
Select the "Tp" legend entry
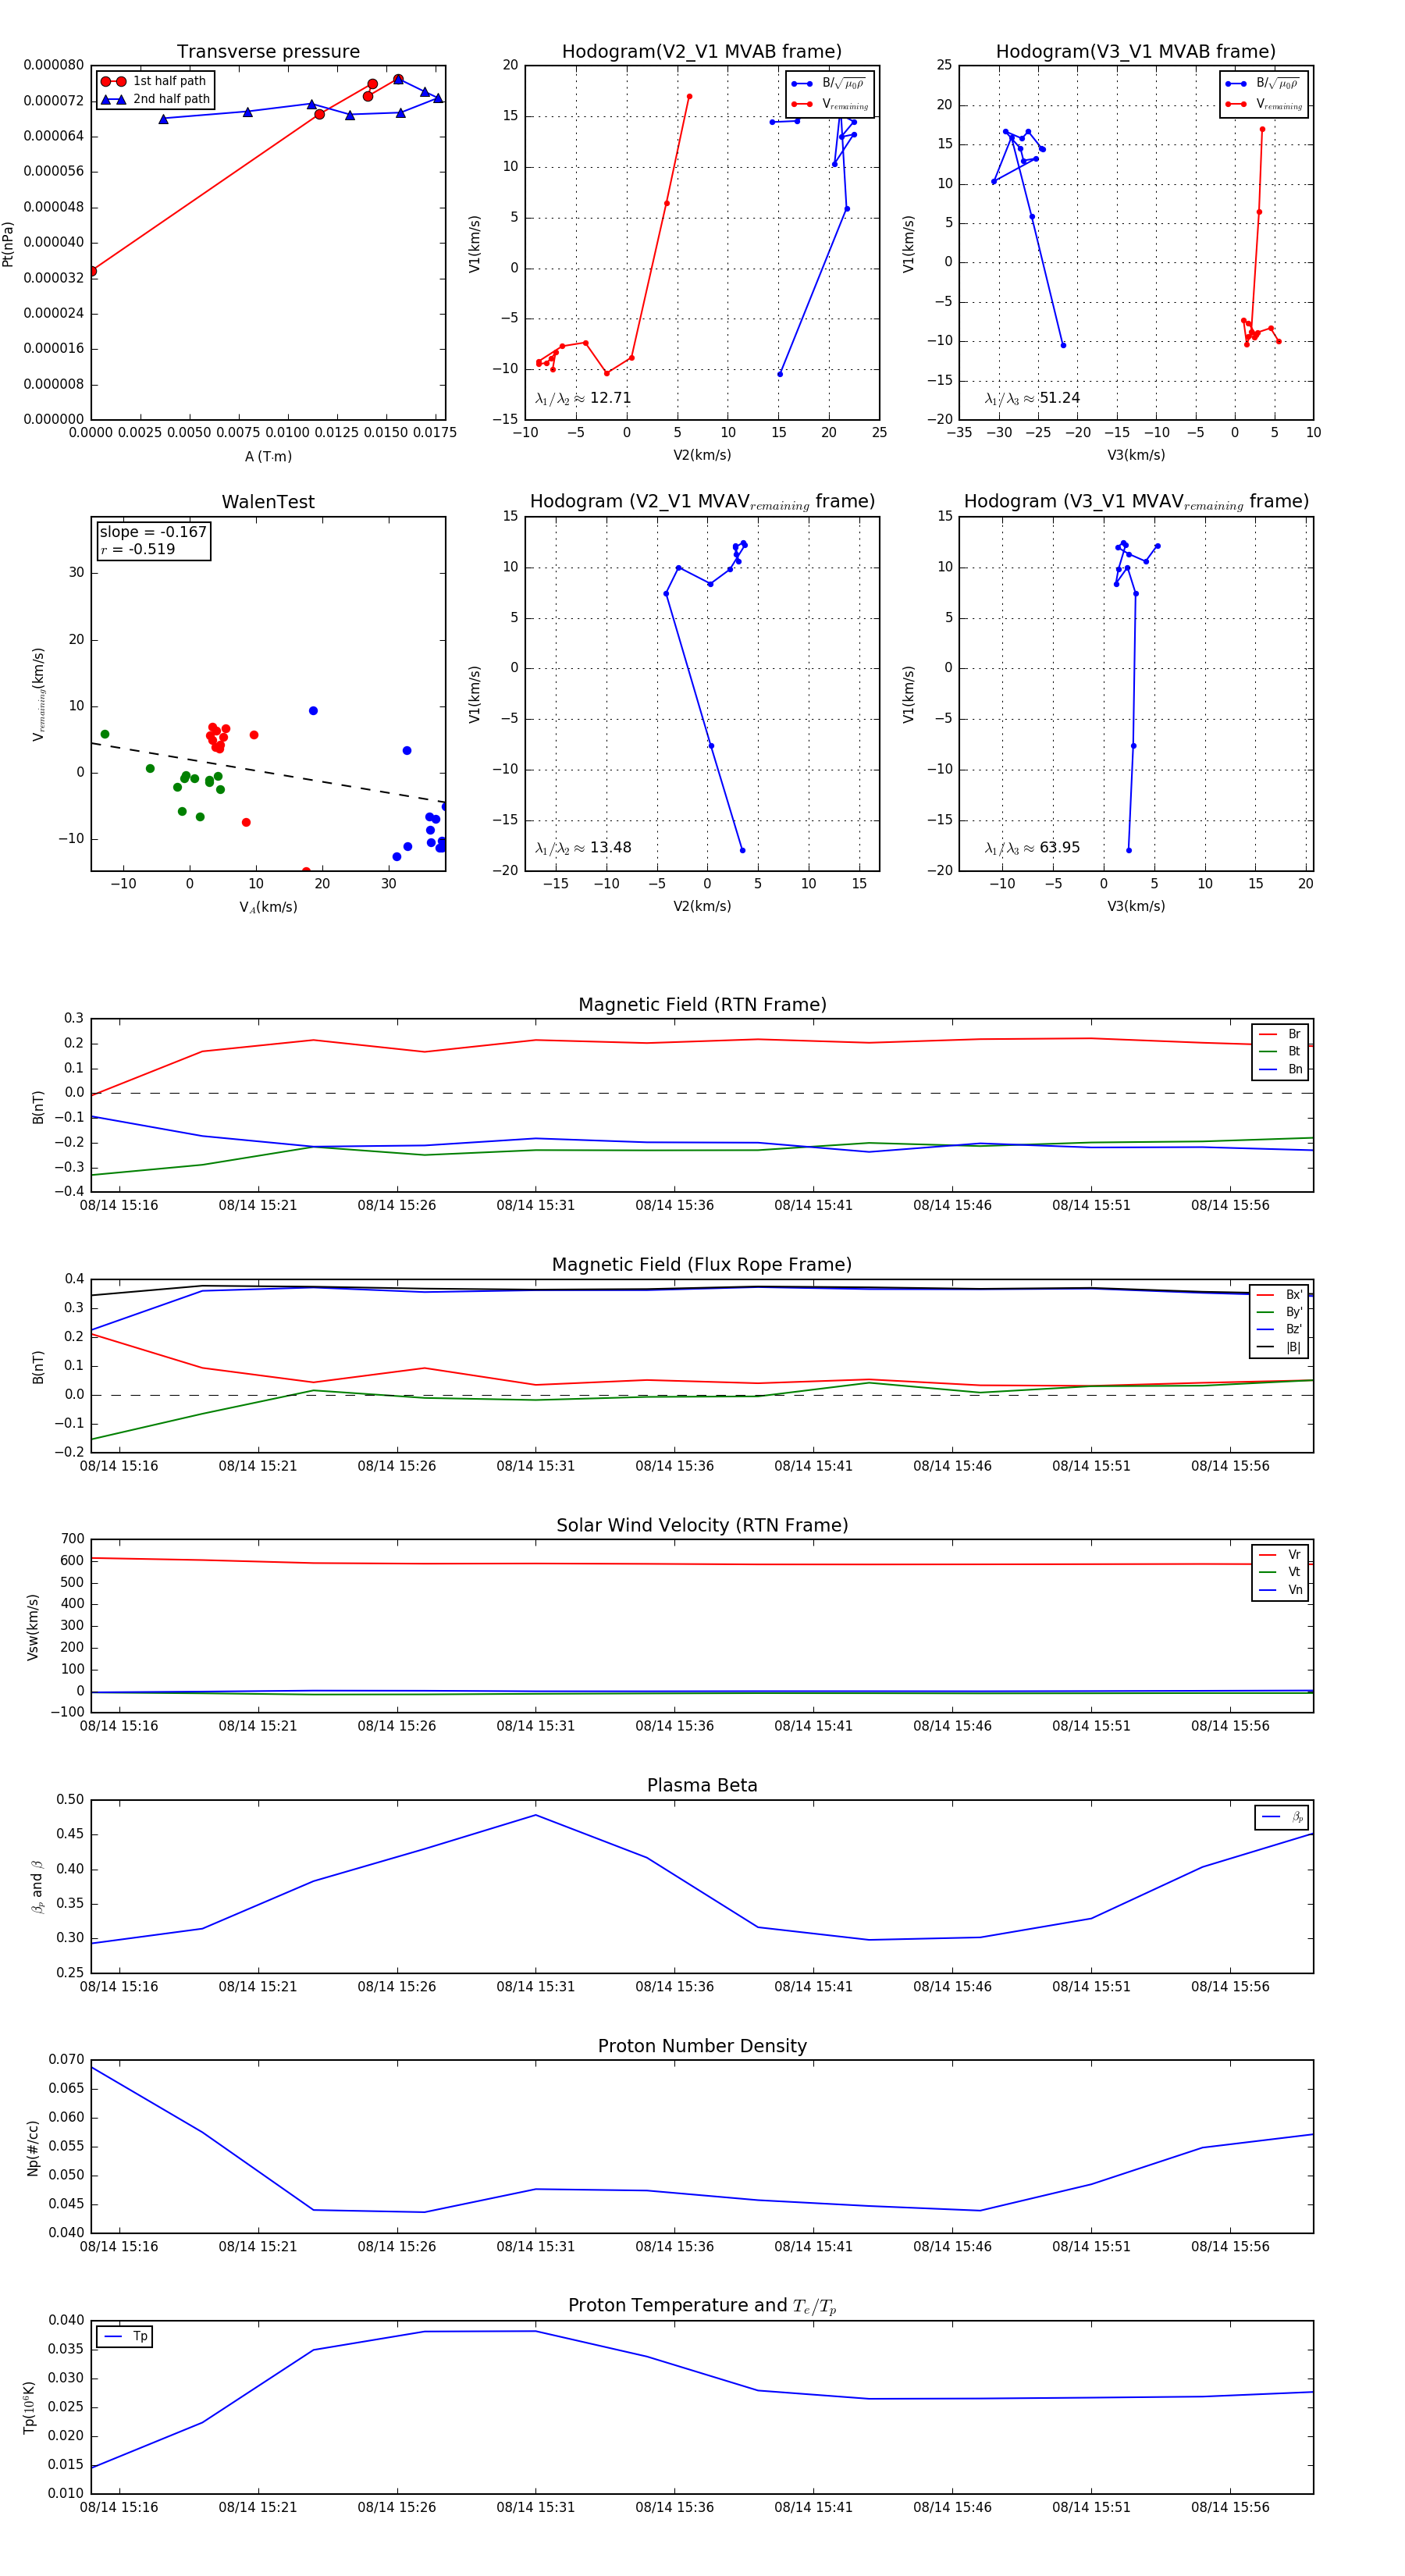click(x=125, y=2337)
